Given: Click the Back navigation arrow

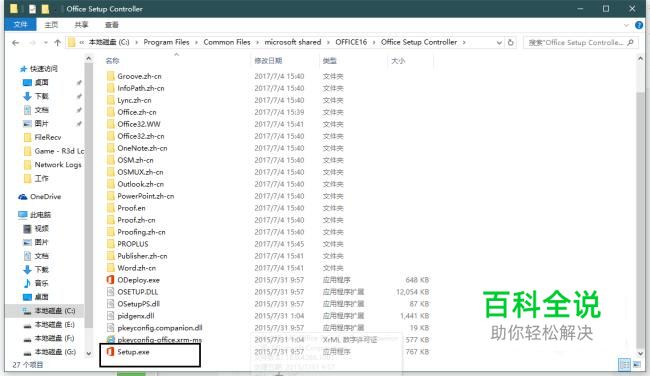Looking at the screenshot, I should pos(15,42).
